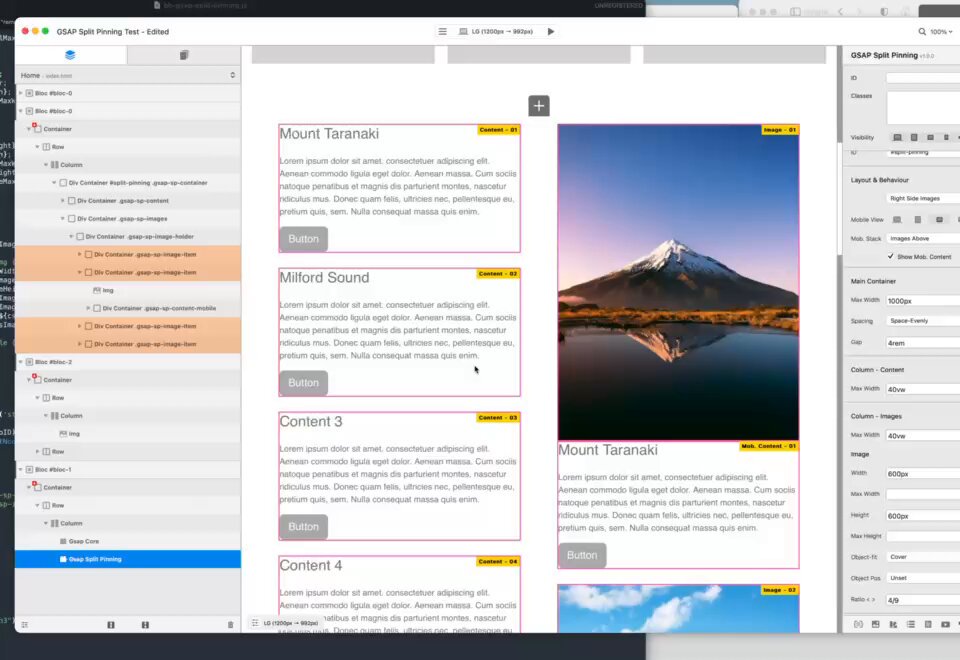
Task: Select the Mount Taranaki mountain image
Action: tap(678, 282)
